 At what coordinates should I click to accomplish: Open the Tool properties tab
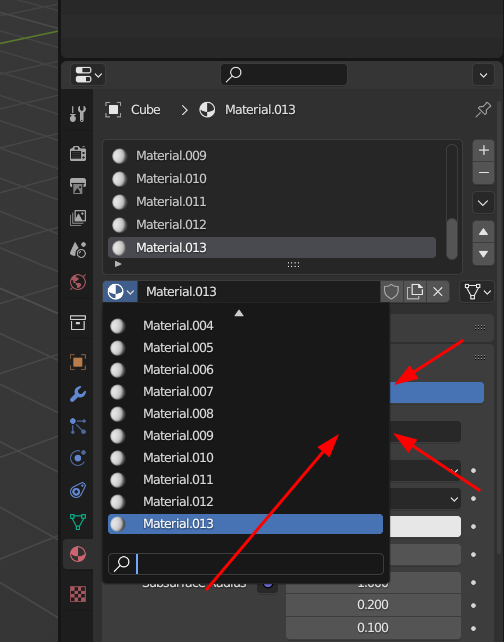[78, 114]
